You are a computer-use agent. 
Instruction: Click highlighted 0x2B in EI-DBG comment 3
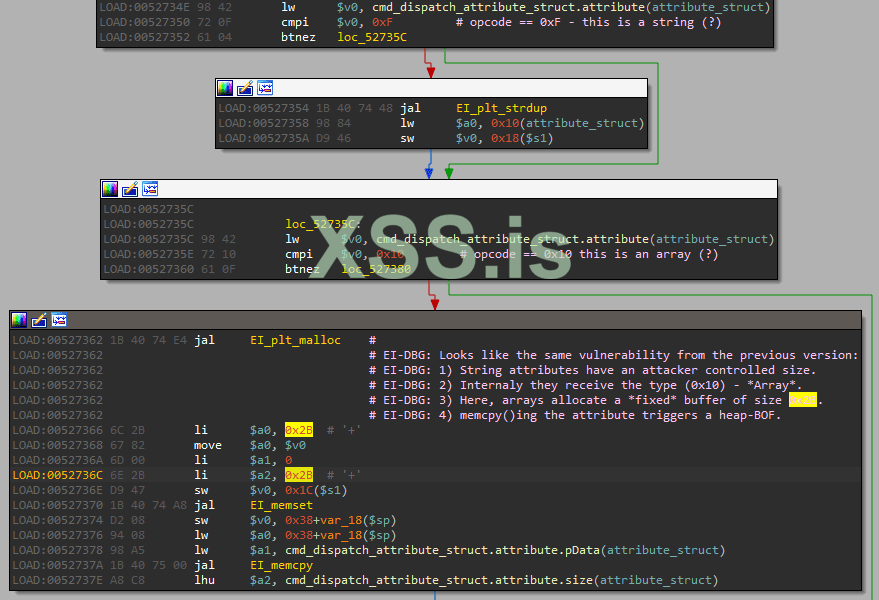803,400
